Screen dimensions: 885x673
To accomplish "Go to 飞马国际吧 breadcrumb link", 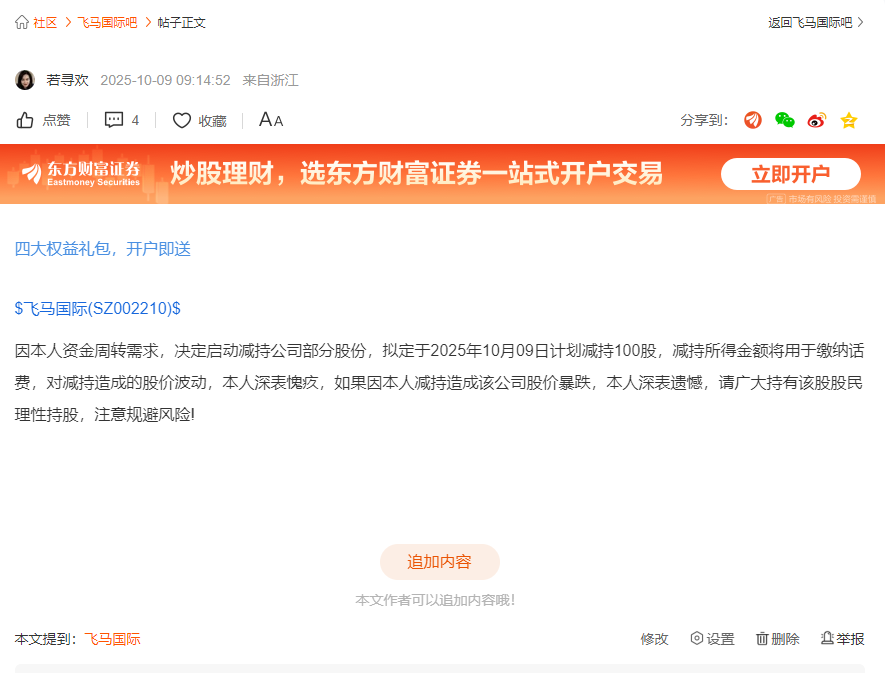I will 107,23.
